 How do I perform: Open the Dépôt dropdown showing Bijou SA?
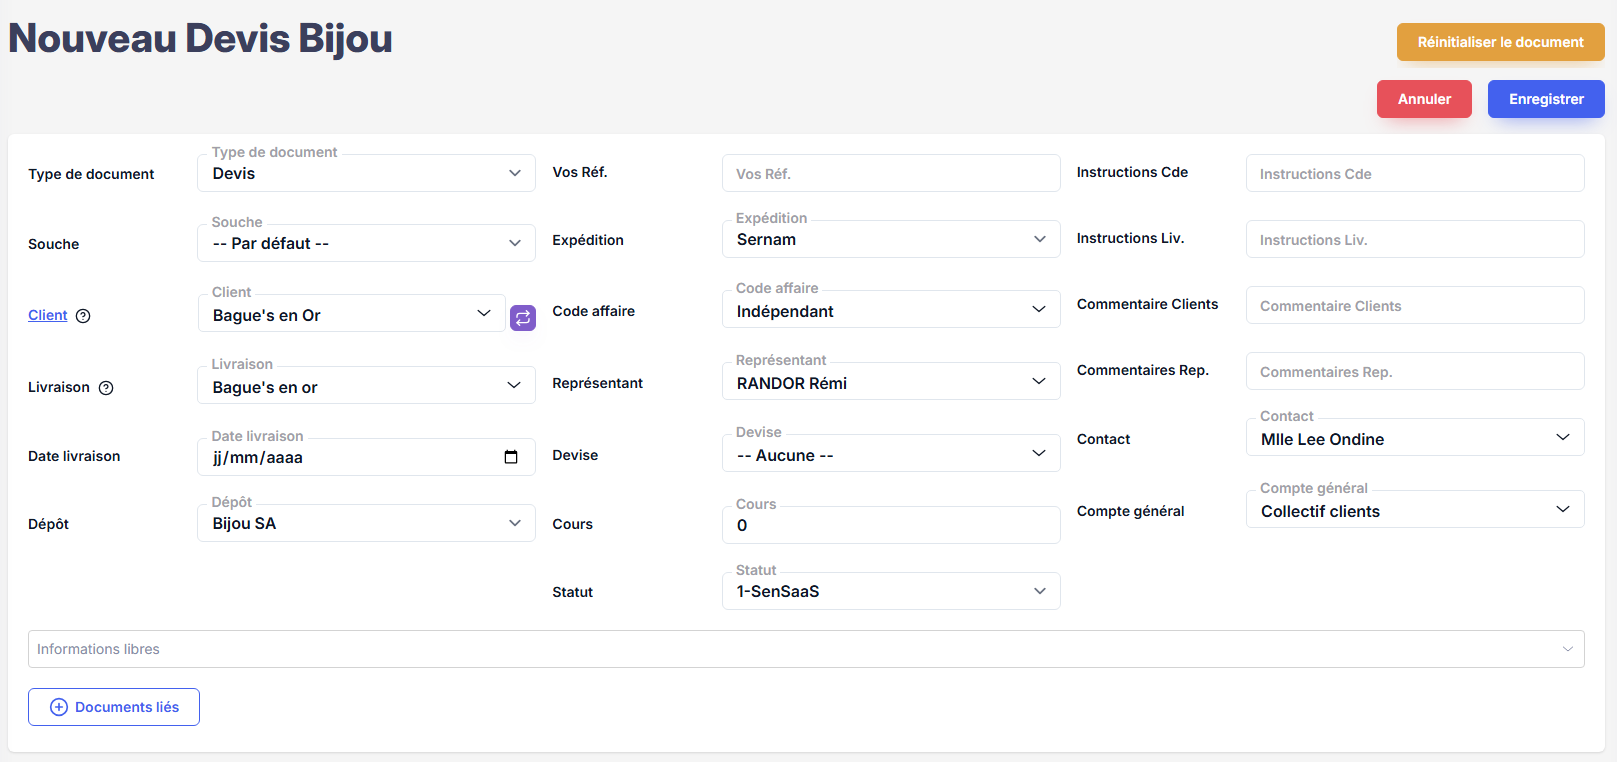[x=366, y=523]
